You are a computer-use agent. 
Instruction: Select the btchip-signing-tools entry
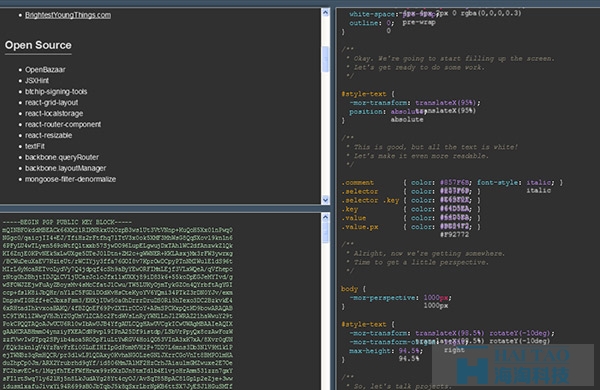point(56,91)
